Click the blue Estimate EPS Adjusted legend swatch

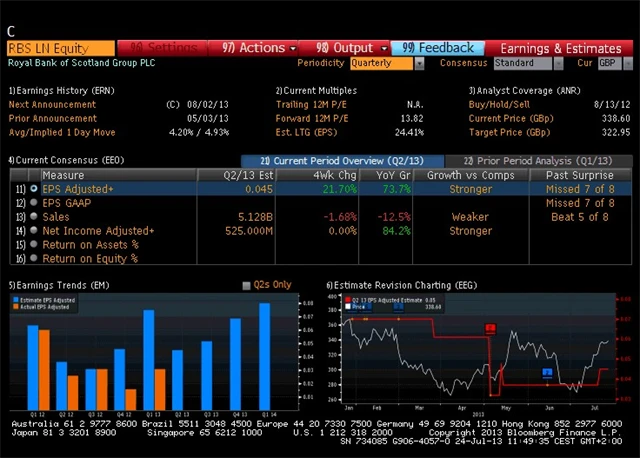point(16,300)
